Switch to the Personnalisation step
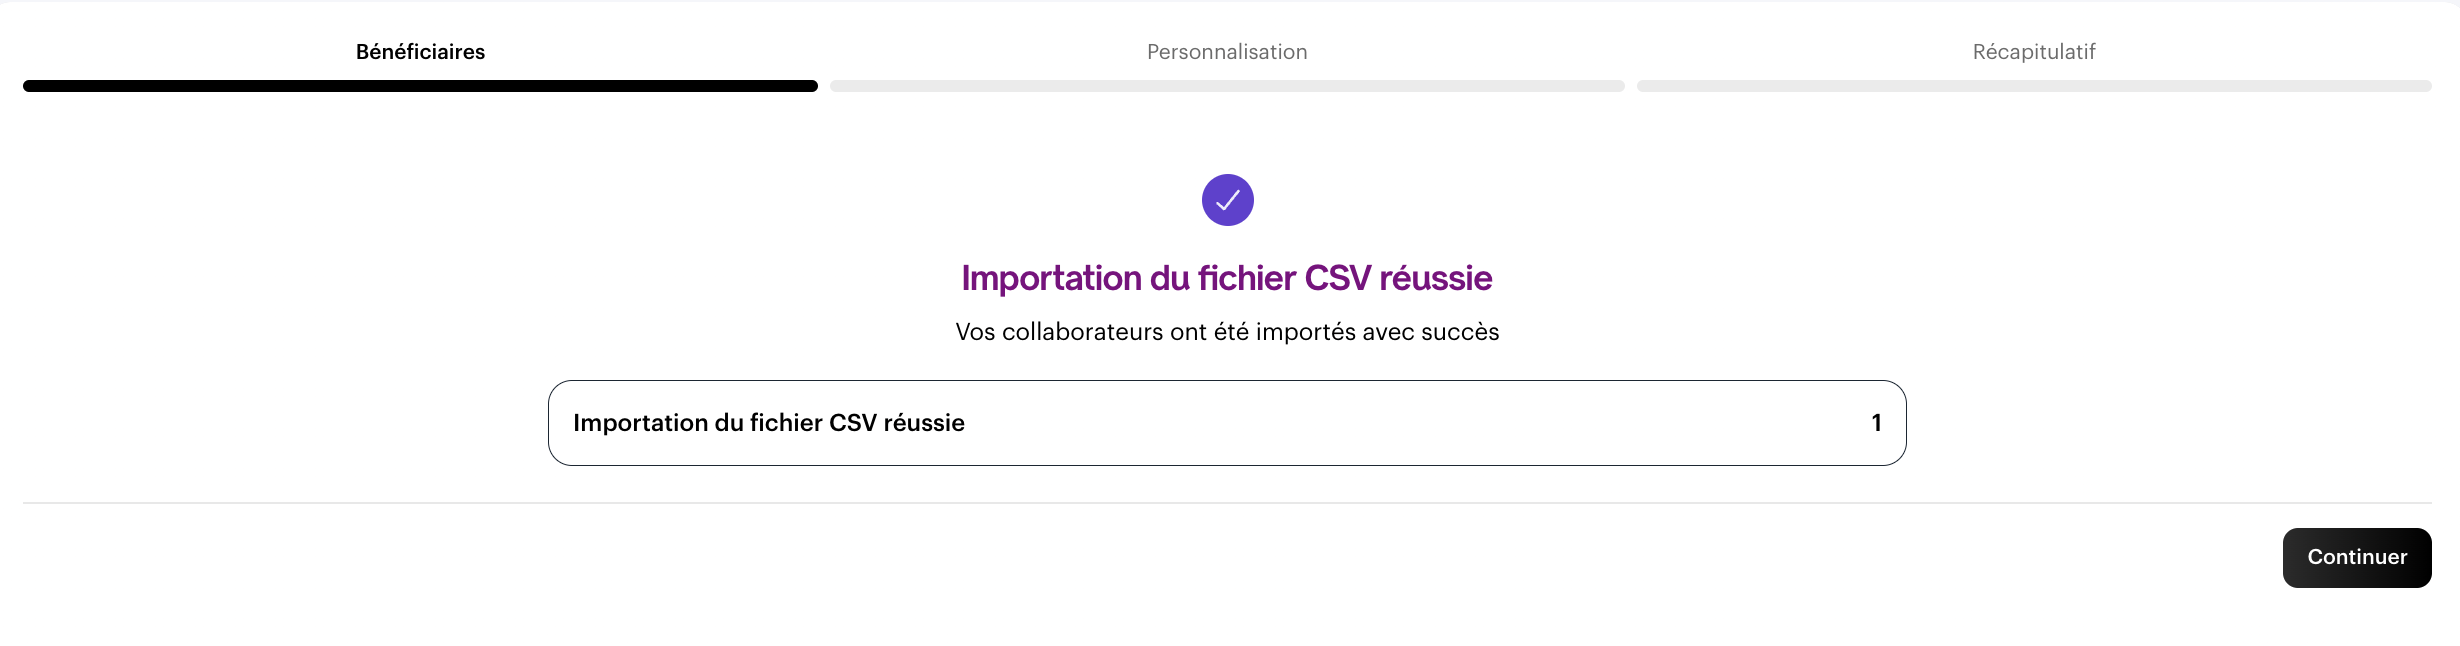The image size is (2460, 646). click(x=1227, y=52)
